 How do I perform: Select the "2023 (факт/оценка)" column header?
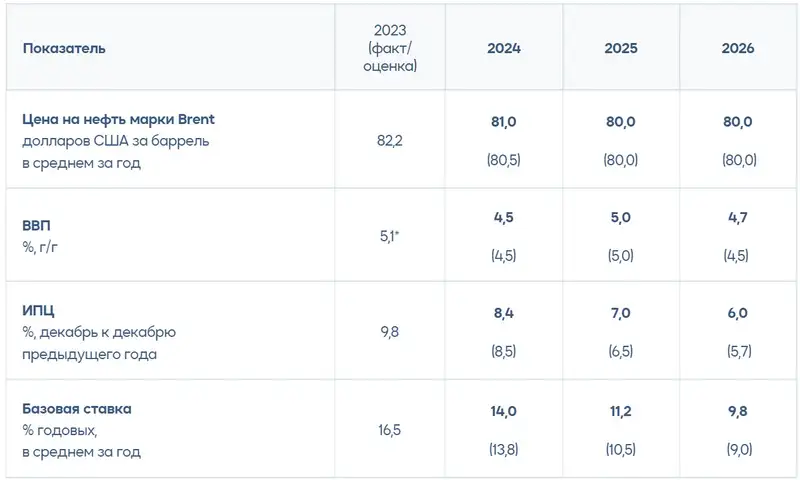click(389, 48)
